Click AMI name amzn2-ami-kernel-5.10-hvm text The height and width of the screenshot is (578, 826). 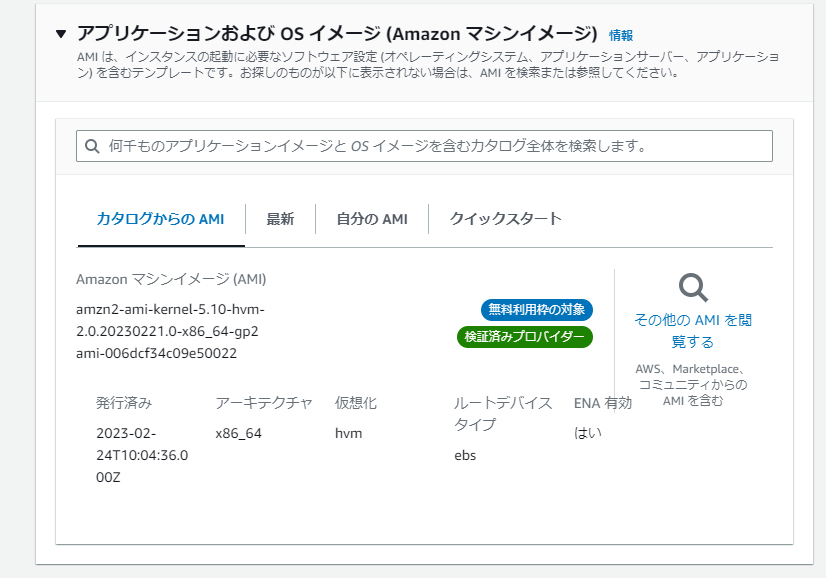pos(170,320)
